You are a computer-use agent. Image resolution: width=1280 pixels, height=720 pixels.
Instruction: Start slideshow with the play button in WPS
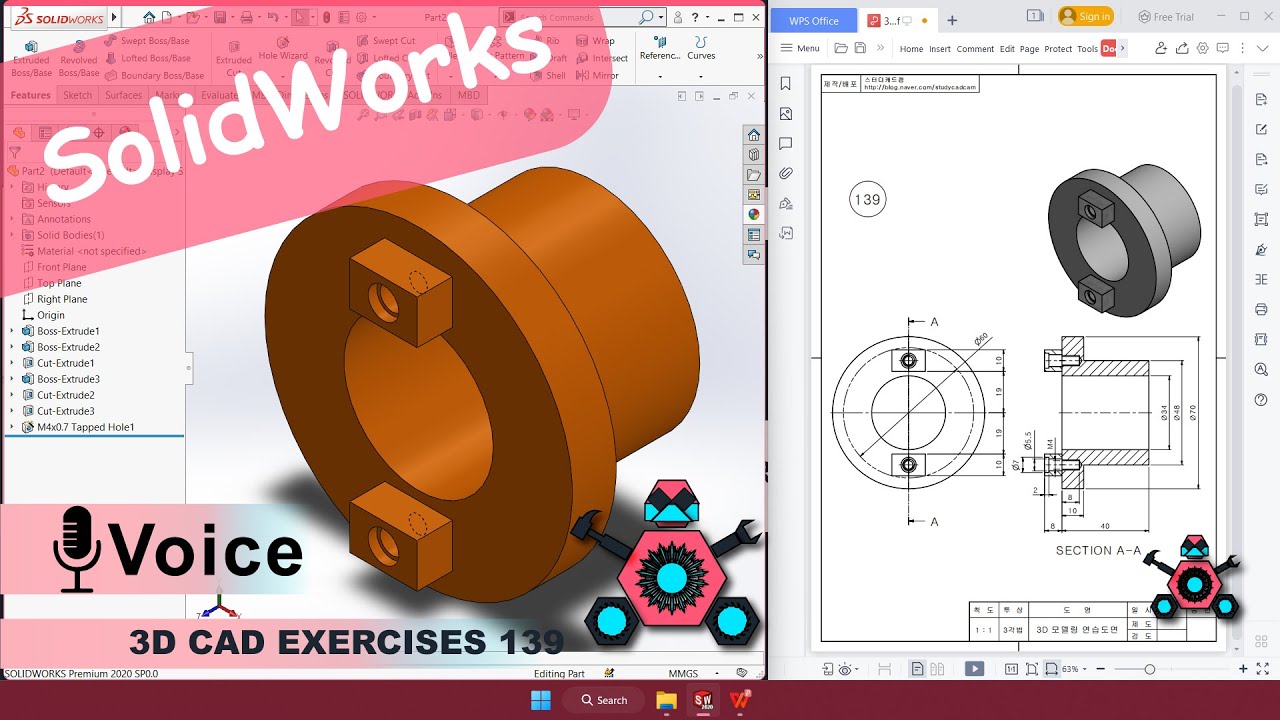[x=974, y=669]
